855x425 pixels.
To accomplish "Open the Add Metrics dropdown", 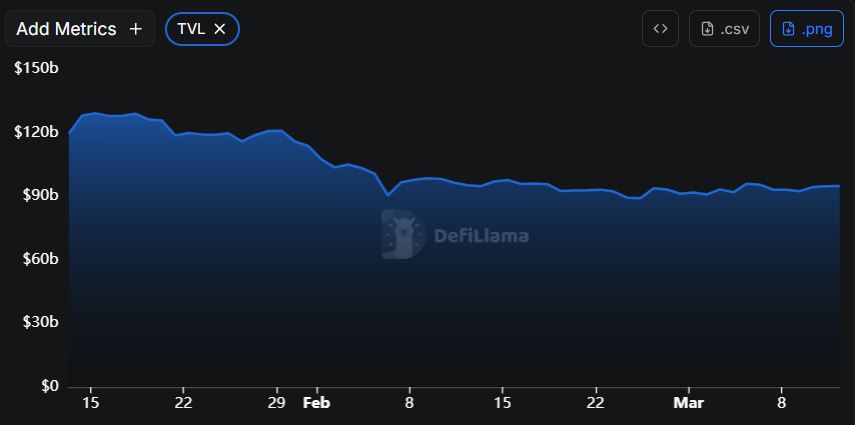I will [67, 29].
